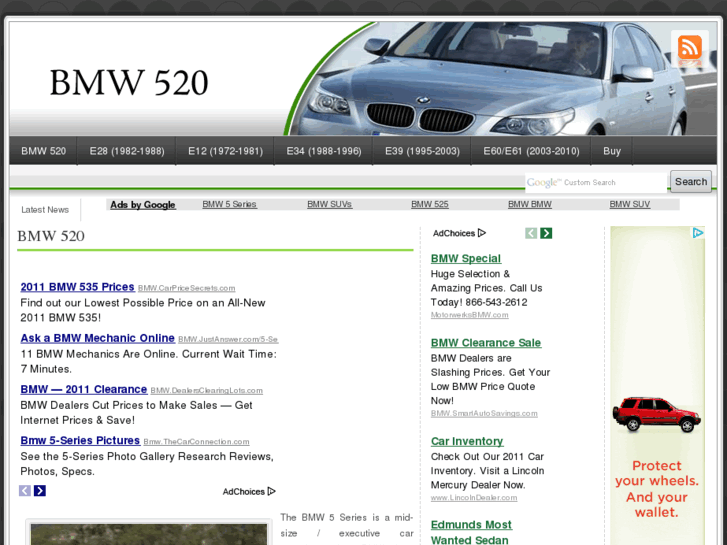
Task: Open Bmw 5-Series Pictures link
Action: coord(80,440)
